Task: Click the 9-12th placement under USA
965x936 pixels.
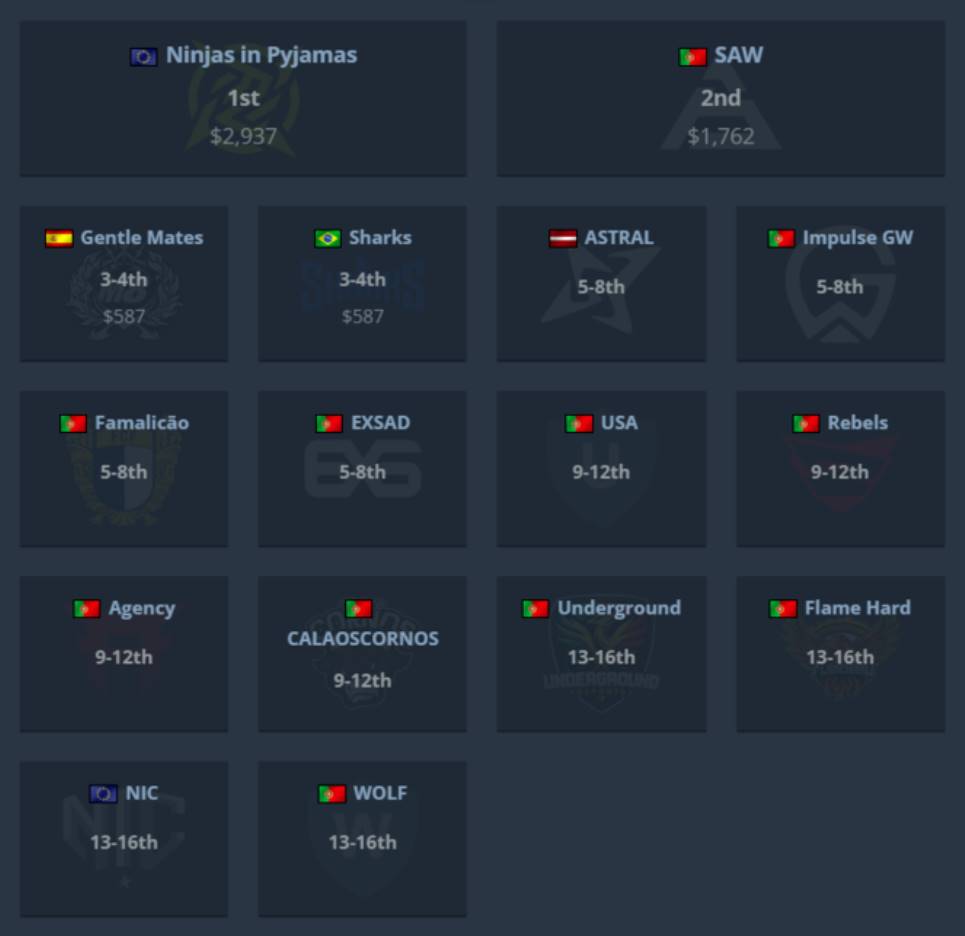Action: (601, 473)
